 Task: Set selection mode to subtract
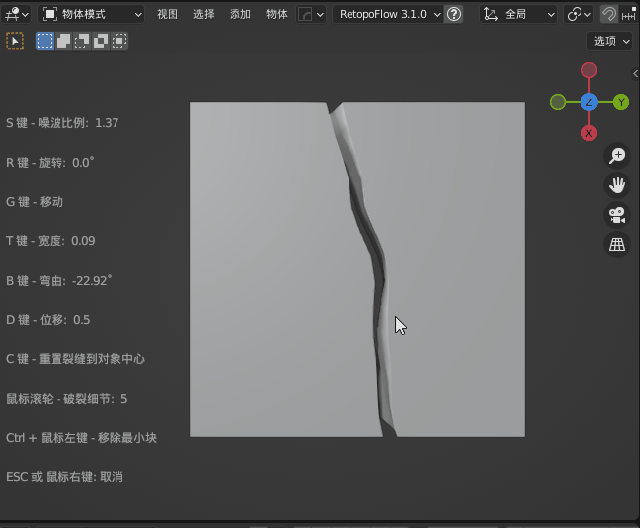82,41
